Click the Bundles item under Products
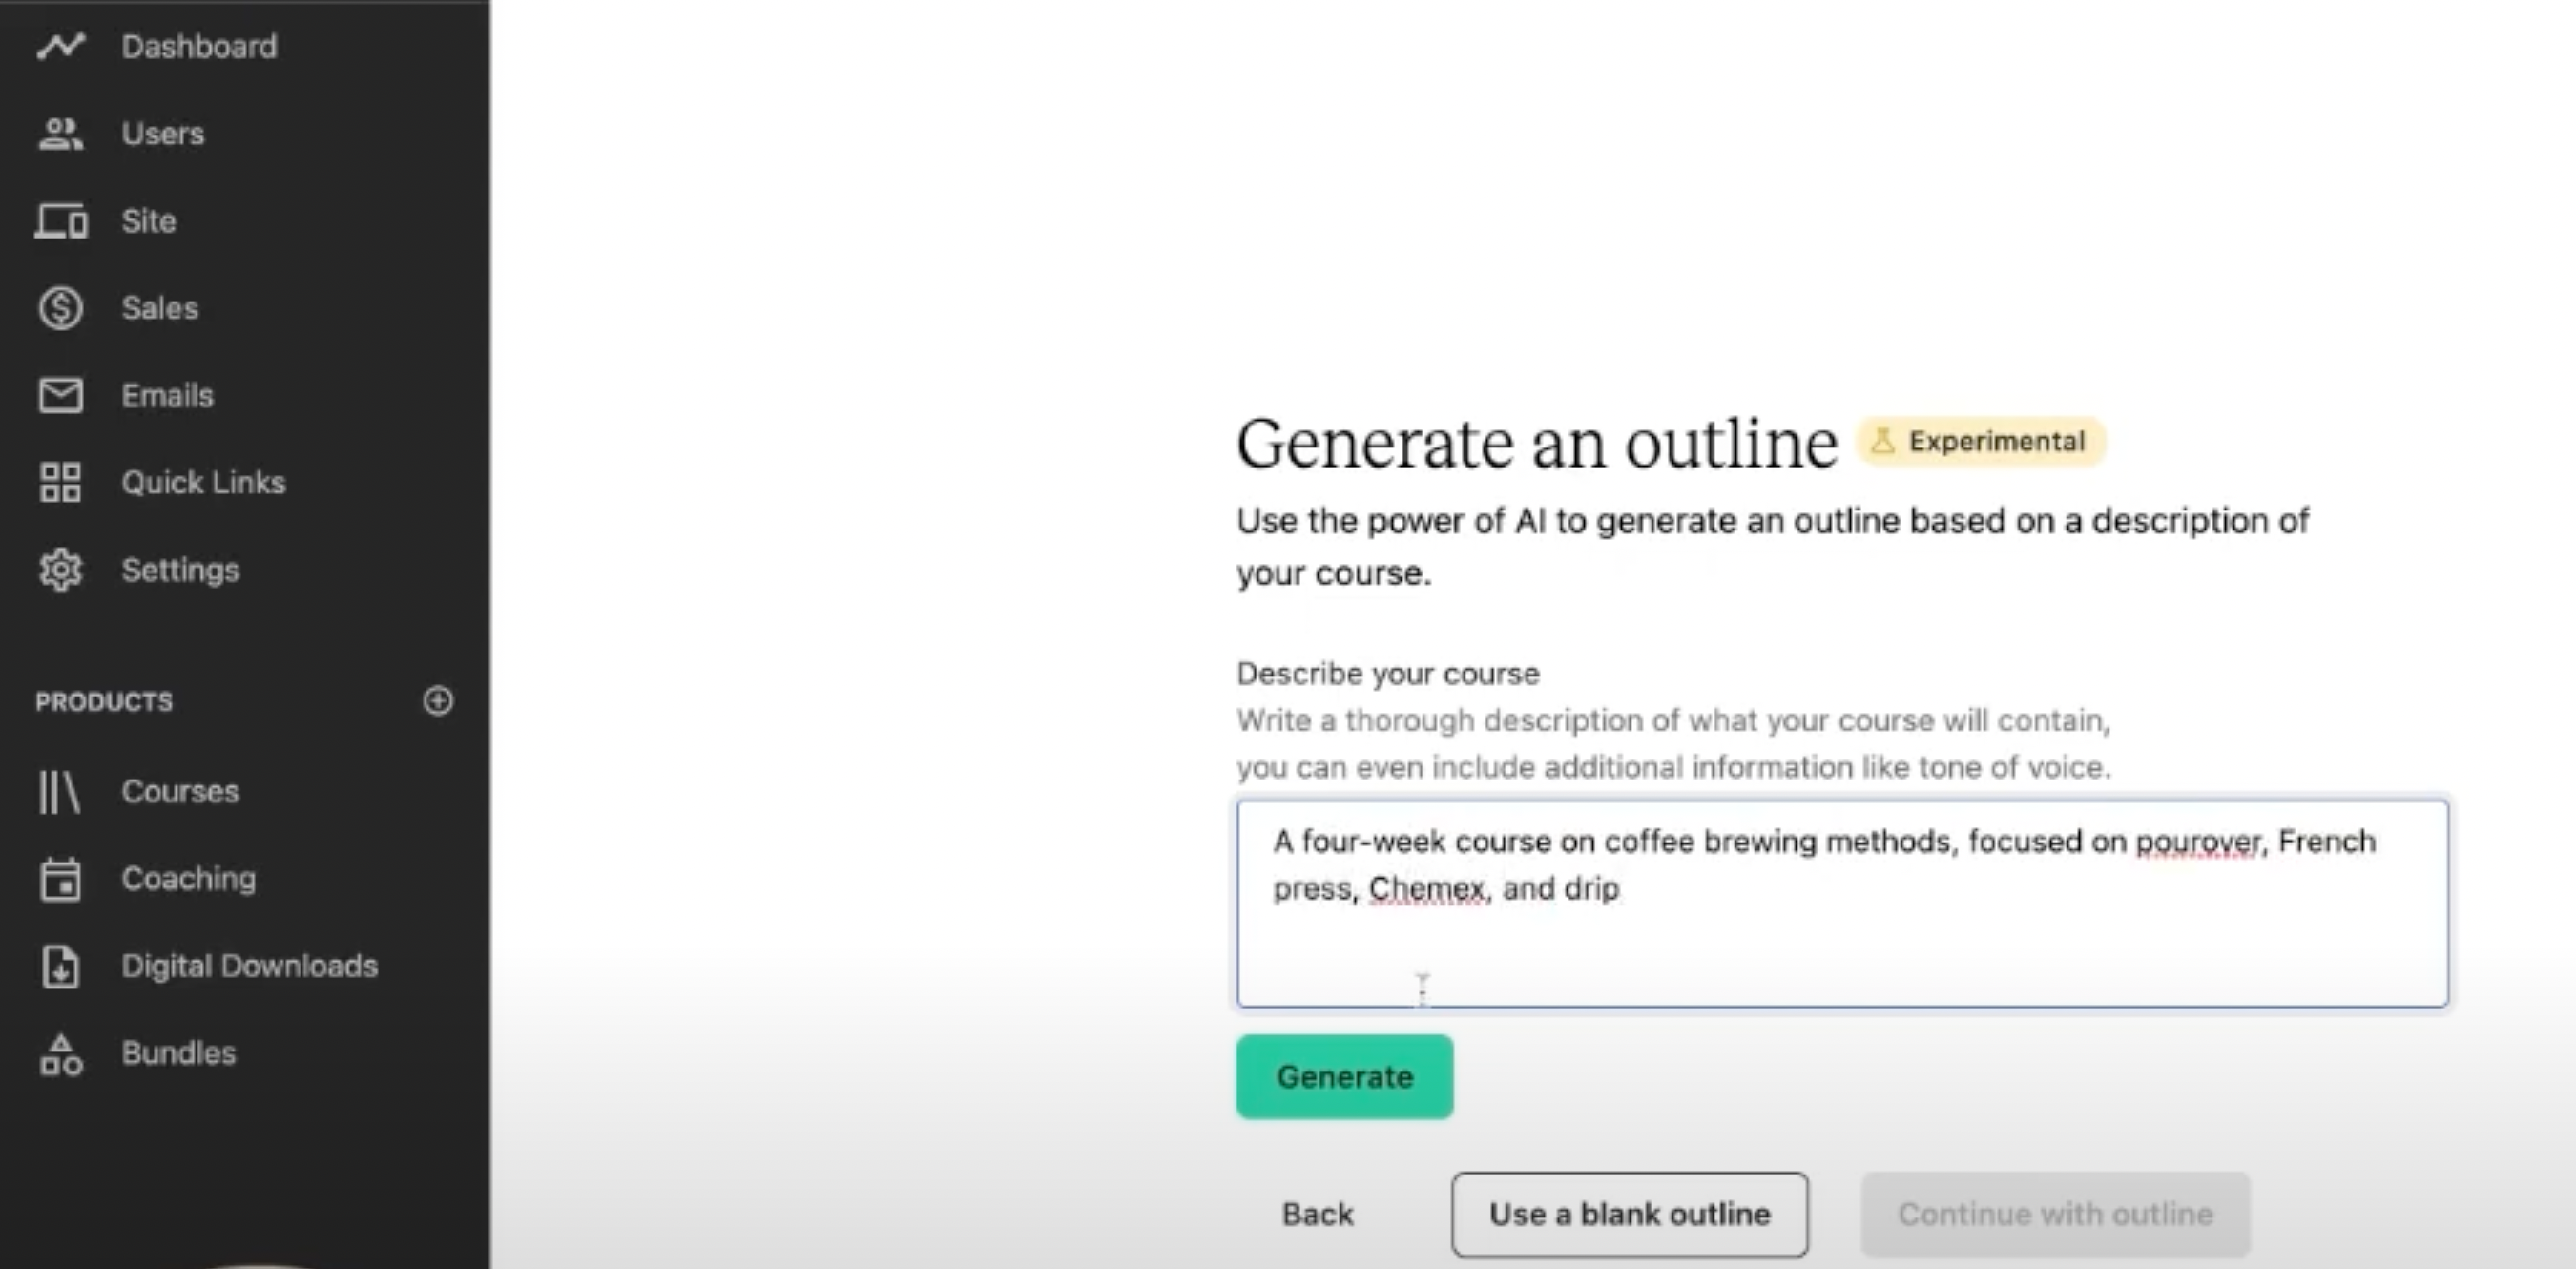Image resolution: width=2576 pixels, height=1269 pixels. pos(177,1053)
